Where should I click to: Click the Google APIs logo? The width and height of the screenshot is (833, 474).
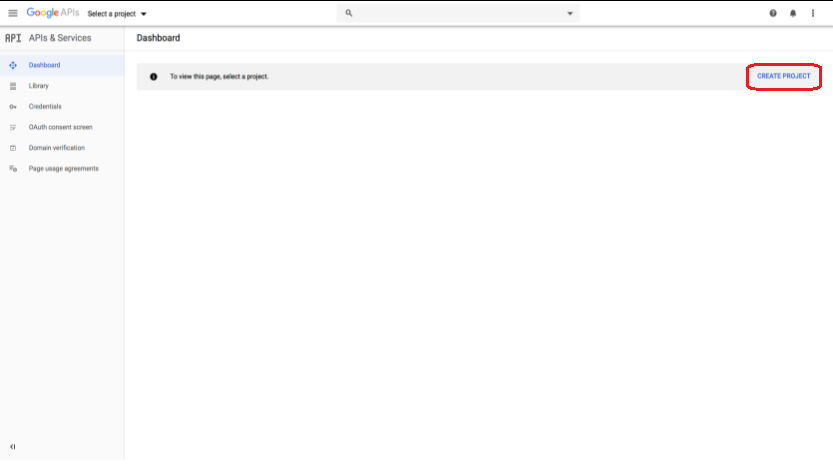[x=53, y=13]
